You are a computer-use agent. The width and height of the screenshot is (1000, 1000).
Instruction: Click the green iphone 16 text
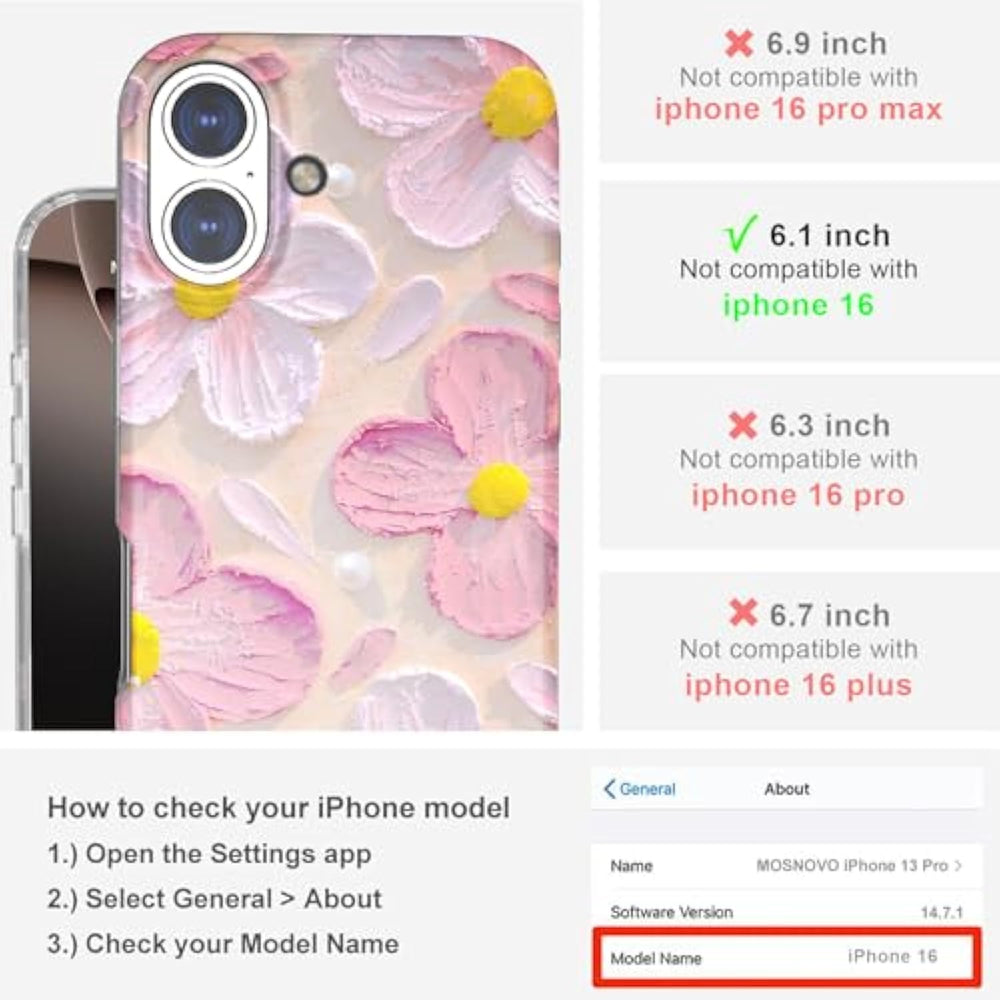tap(798, 305)
